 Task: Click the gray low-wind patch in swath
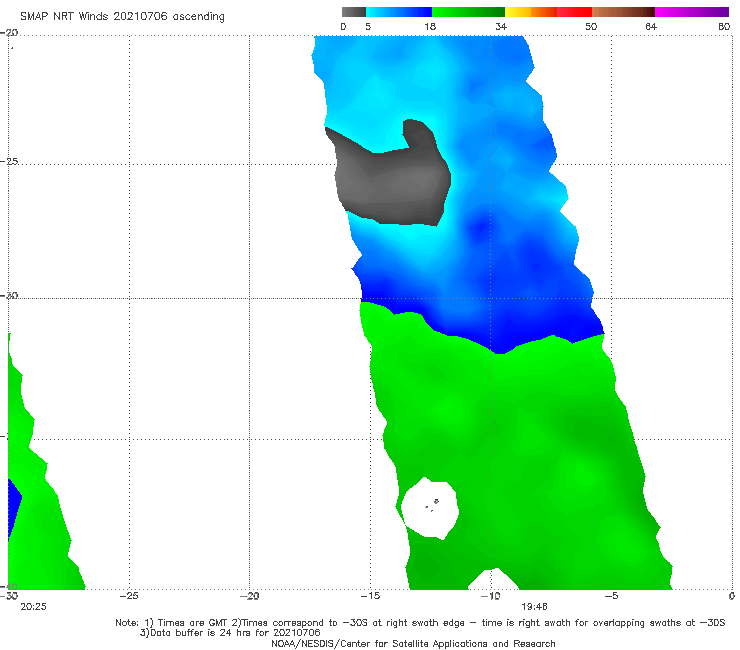point(392,179)
